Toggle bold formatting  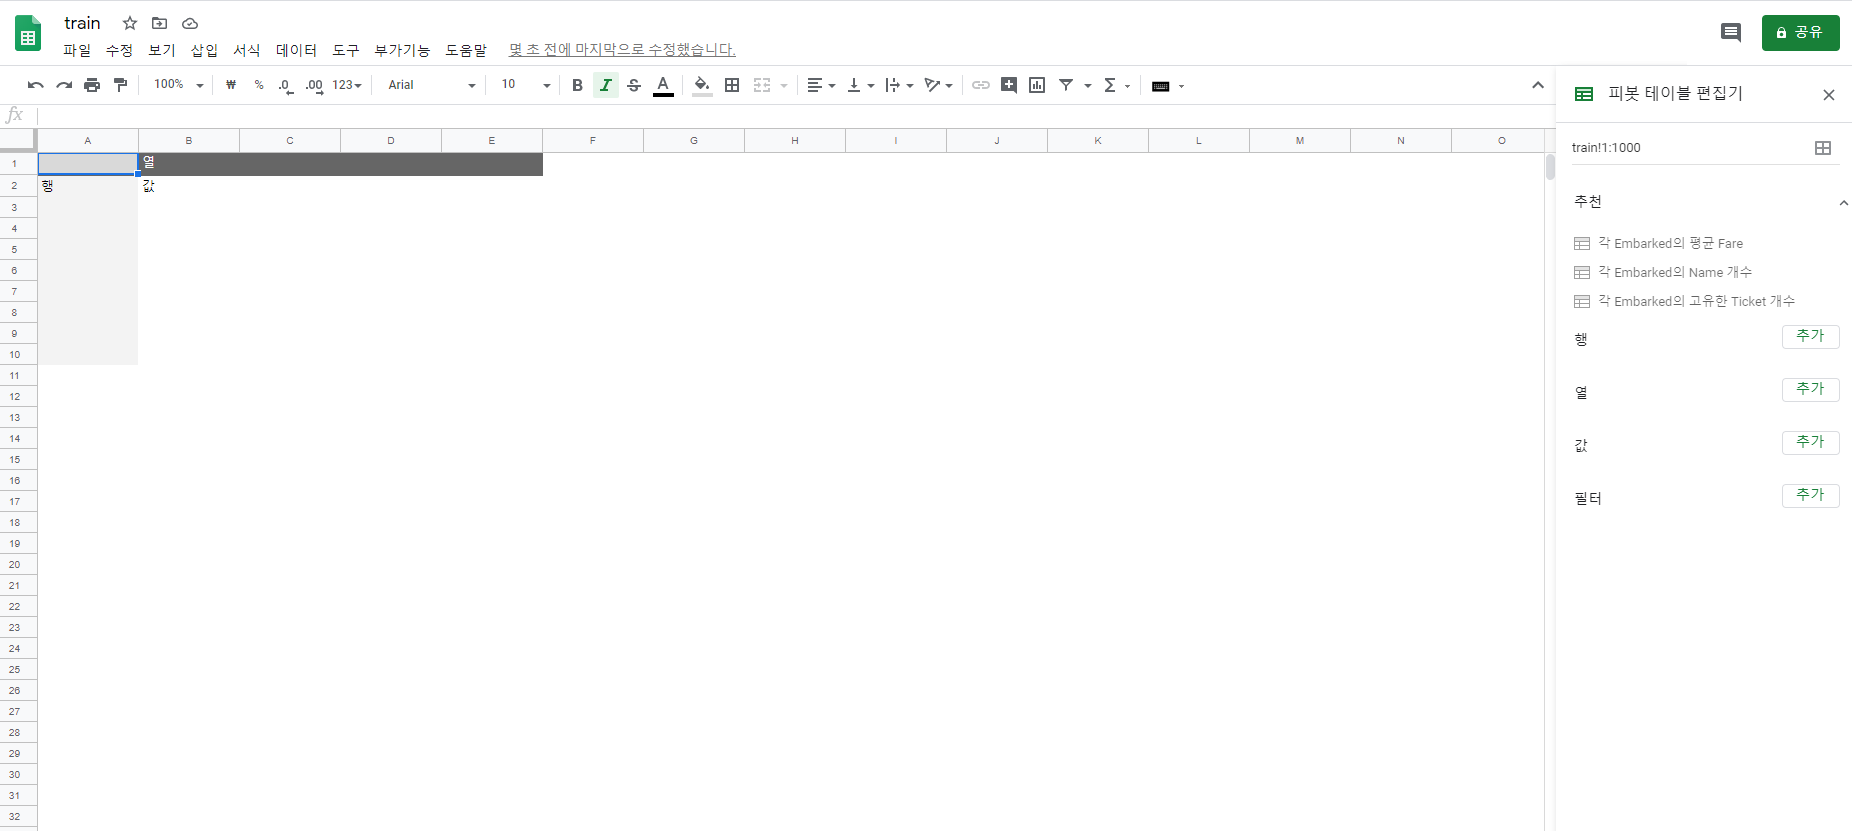[x=577, y=85]
